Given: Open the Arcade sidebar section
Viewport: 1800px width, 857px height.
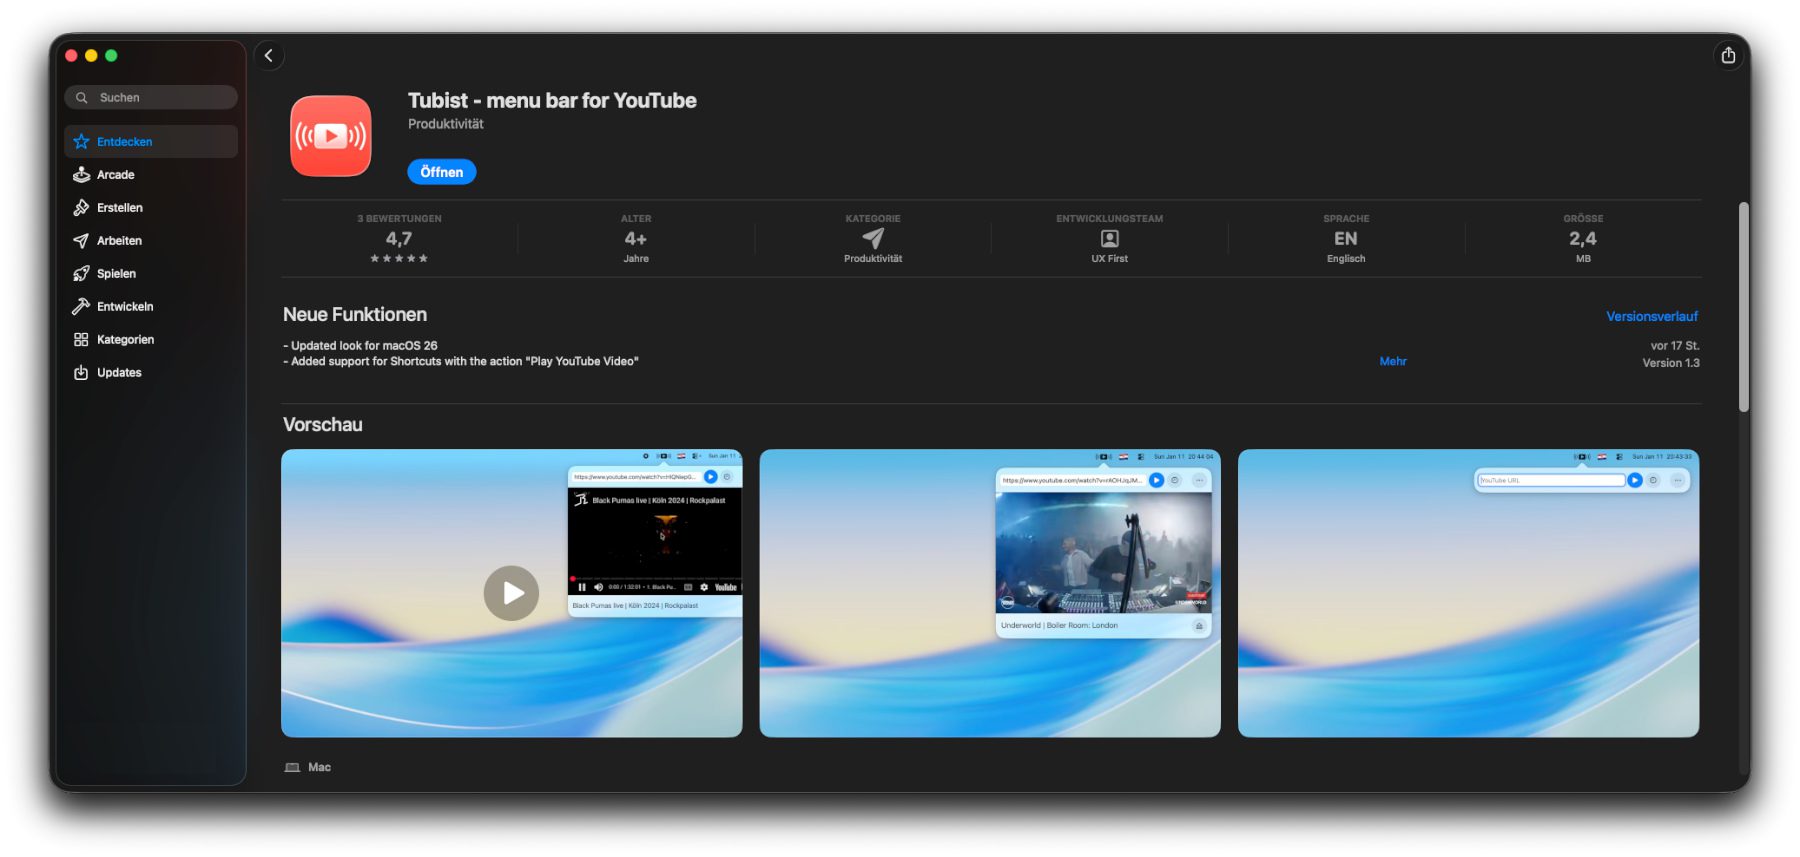Looking at the screenshot, I should 115,175.
